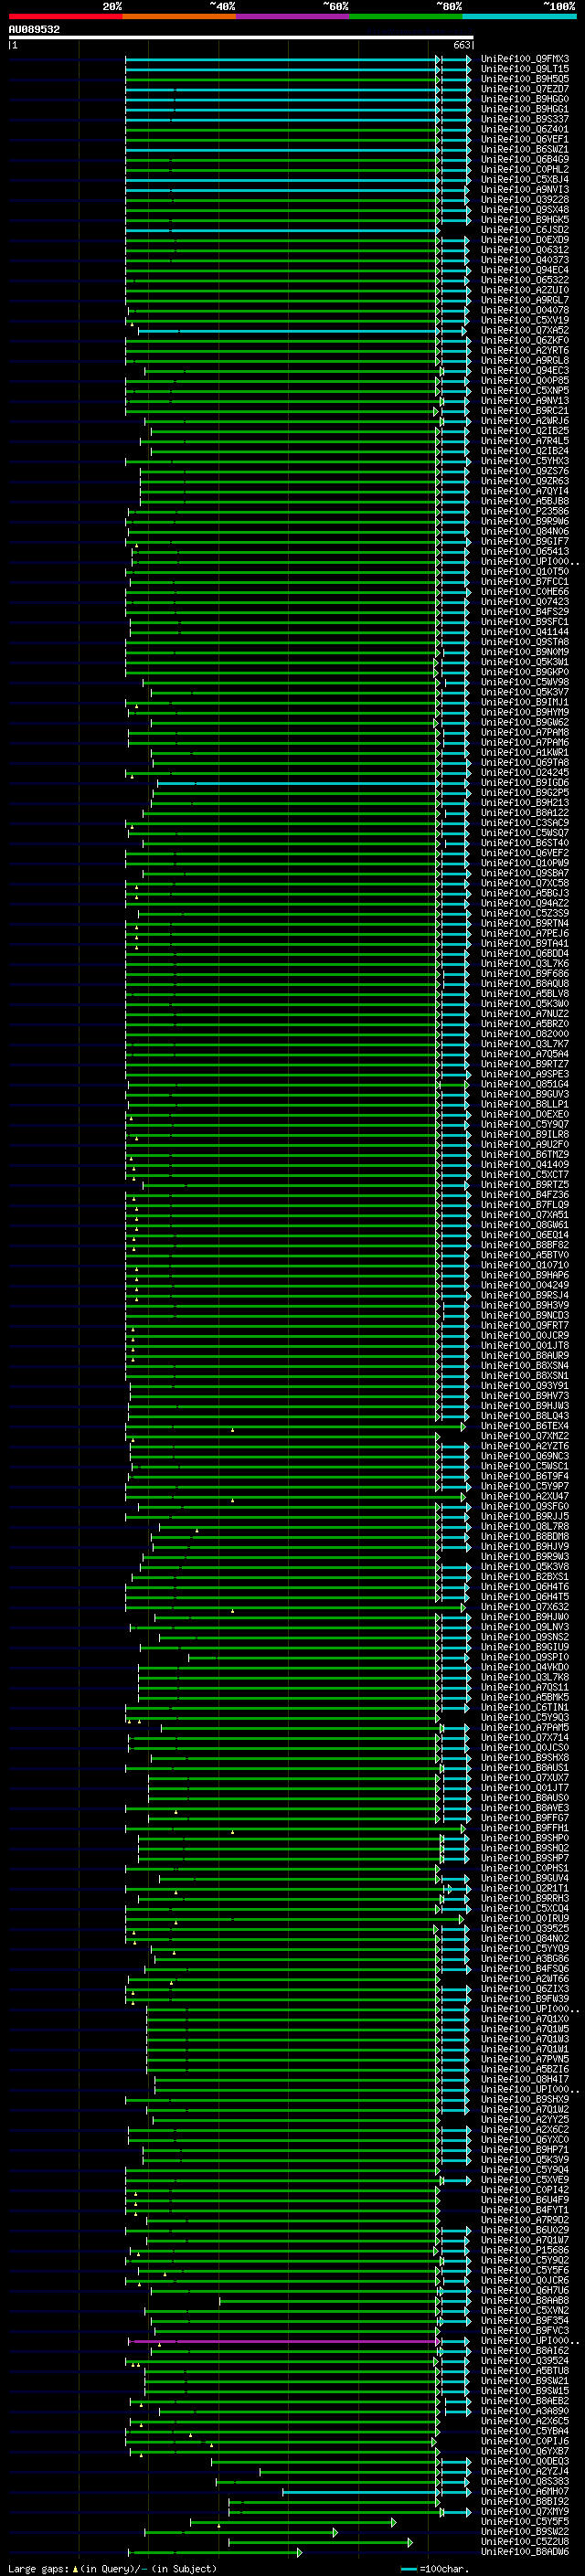The height and width of the screenshot is (2576, 585).
Task: Click the orange ~40% identity legend segment
Action: 179,17
